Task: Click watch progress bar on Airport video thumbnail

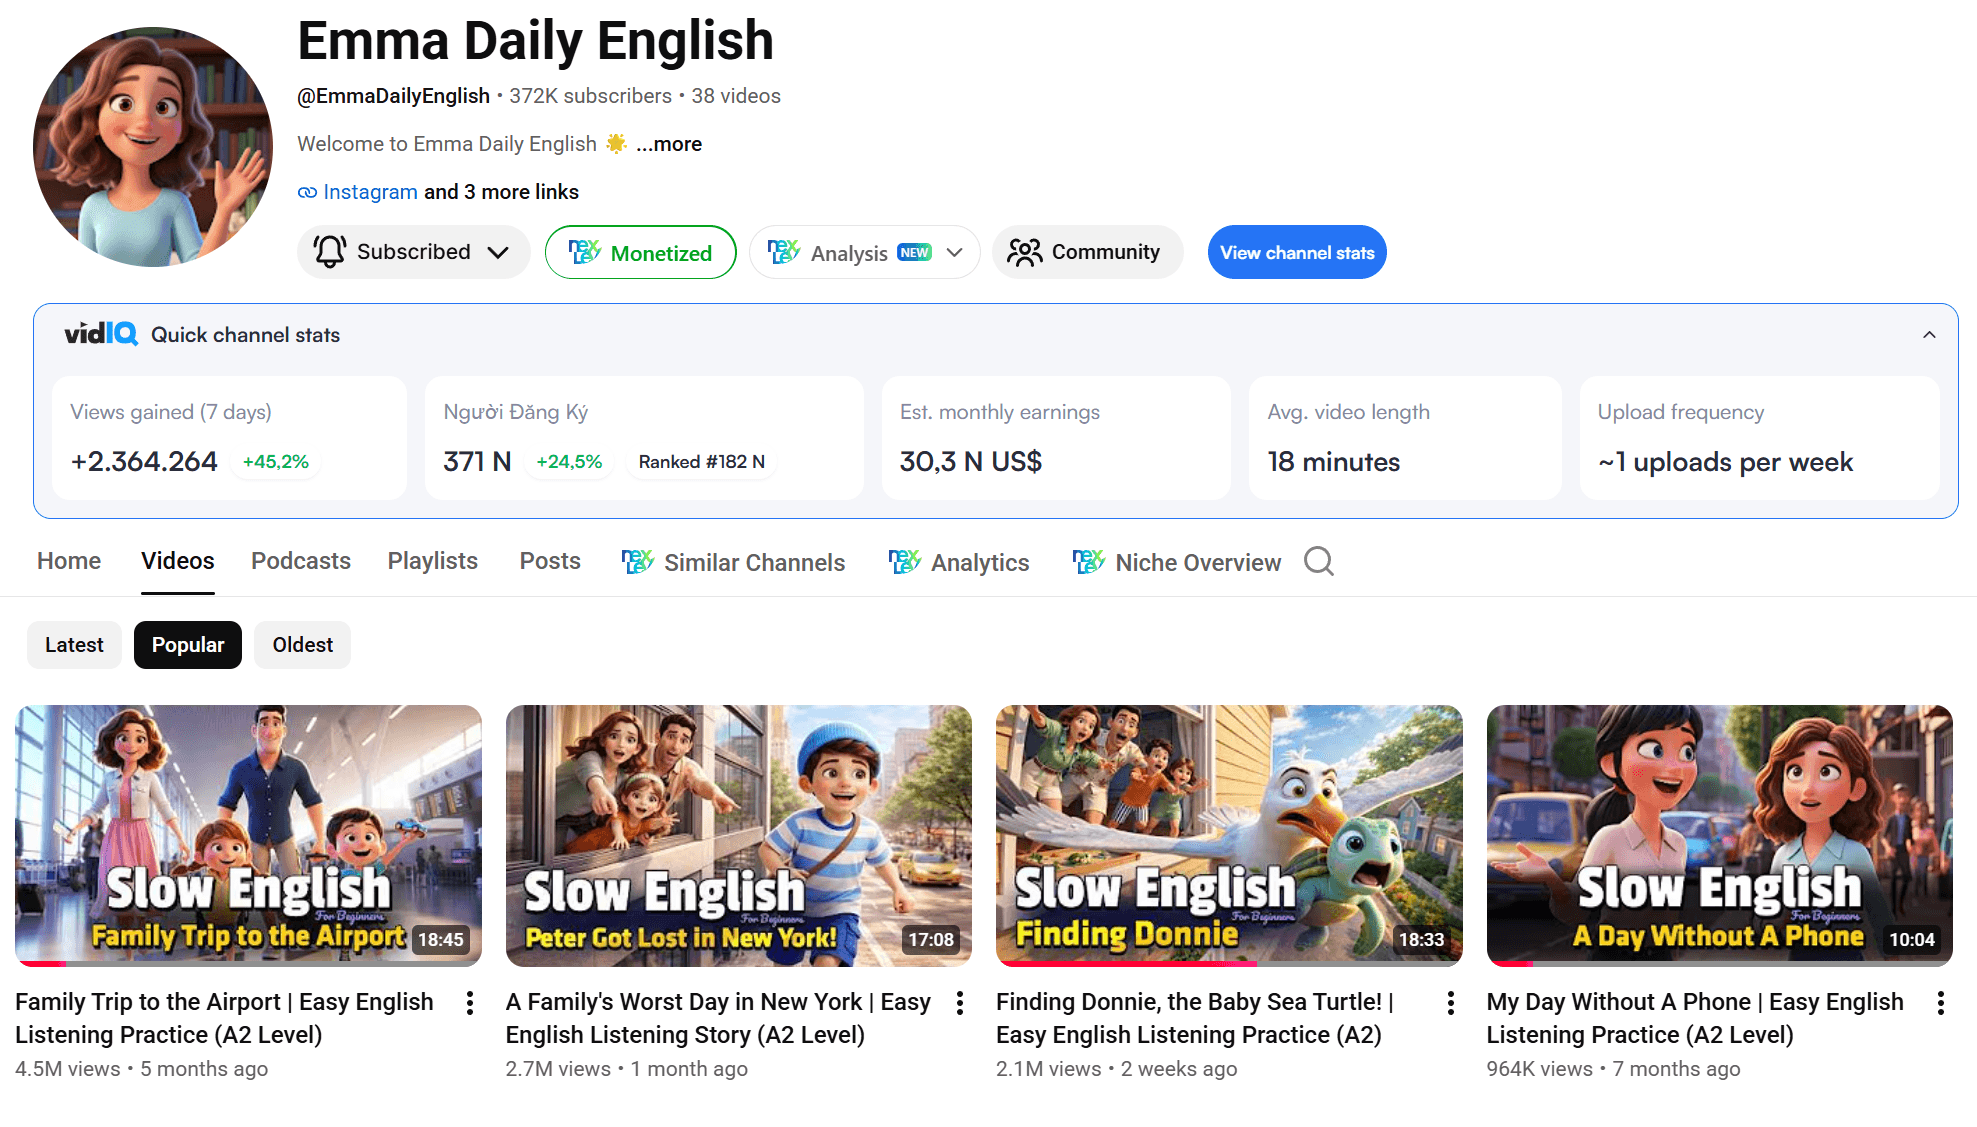Action: pyautogui.click(x=248, y=964)
